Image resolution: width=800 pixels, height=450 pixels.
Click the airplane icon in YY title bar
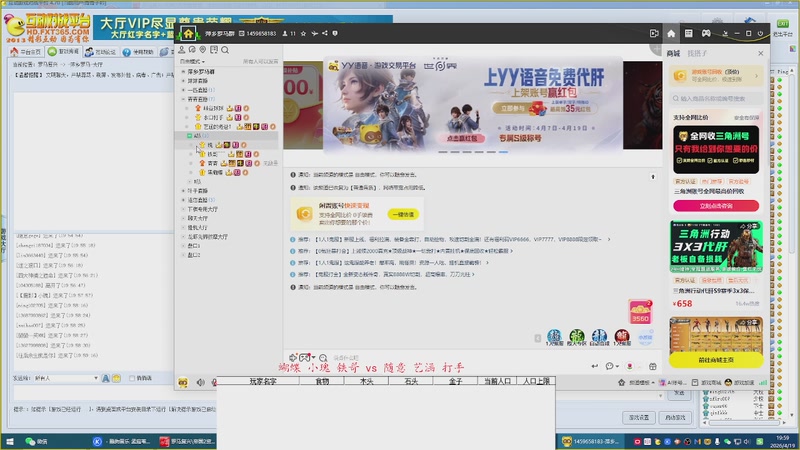coord(314,33)
